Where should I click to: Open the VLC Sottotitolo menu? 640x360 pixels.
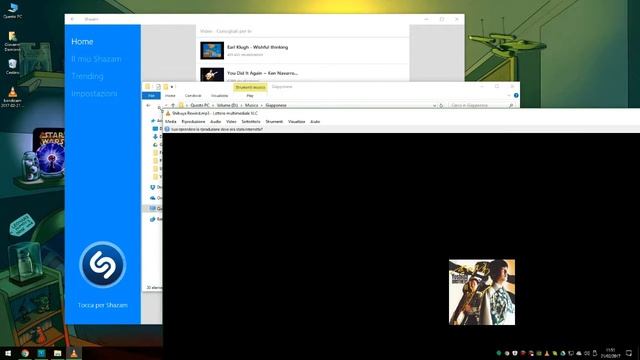(251, 122)
